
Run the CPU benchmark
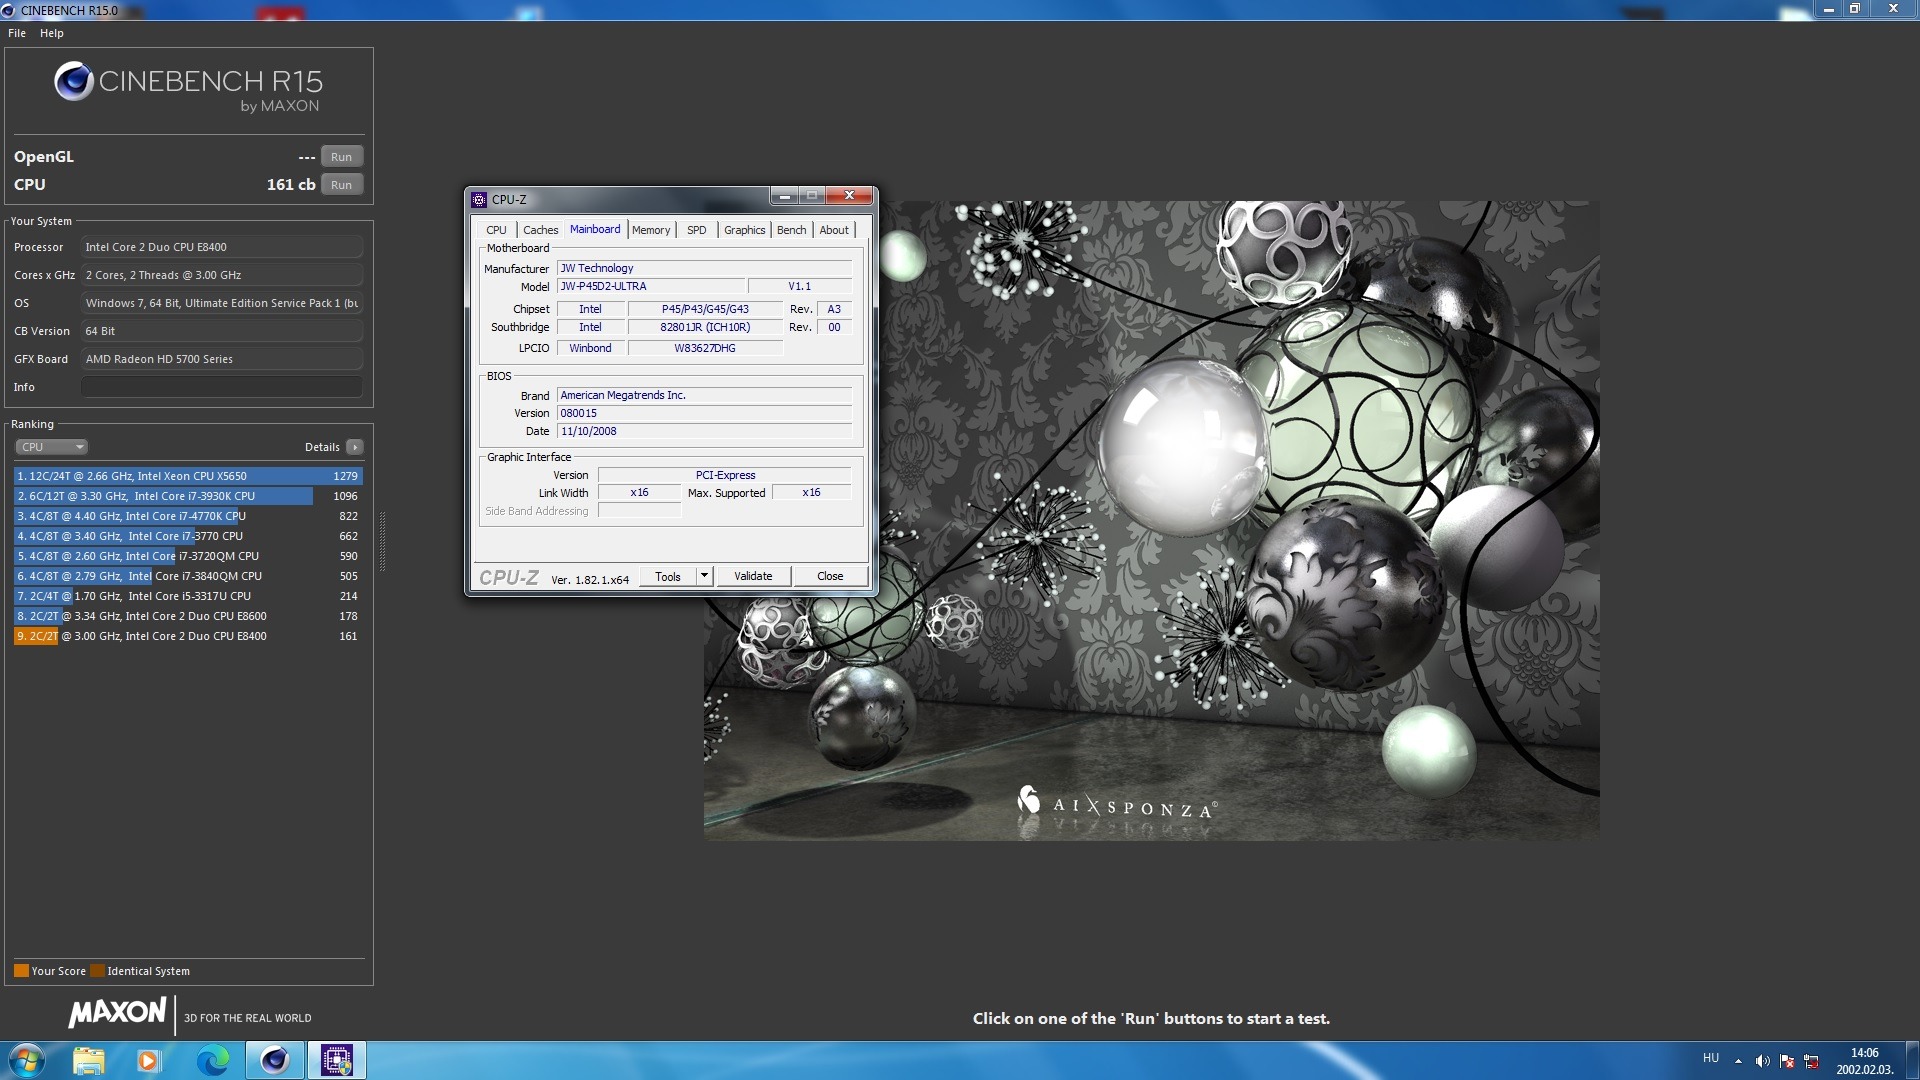341,185
